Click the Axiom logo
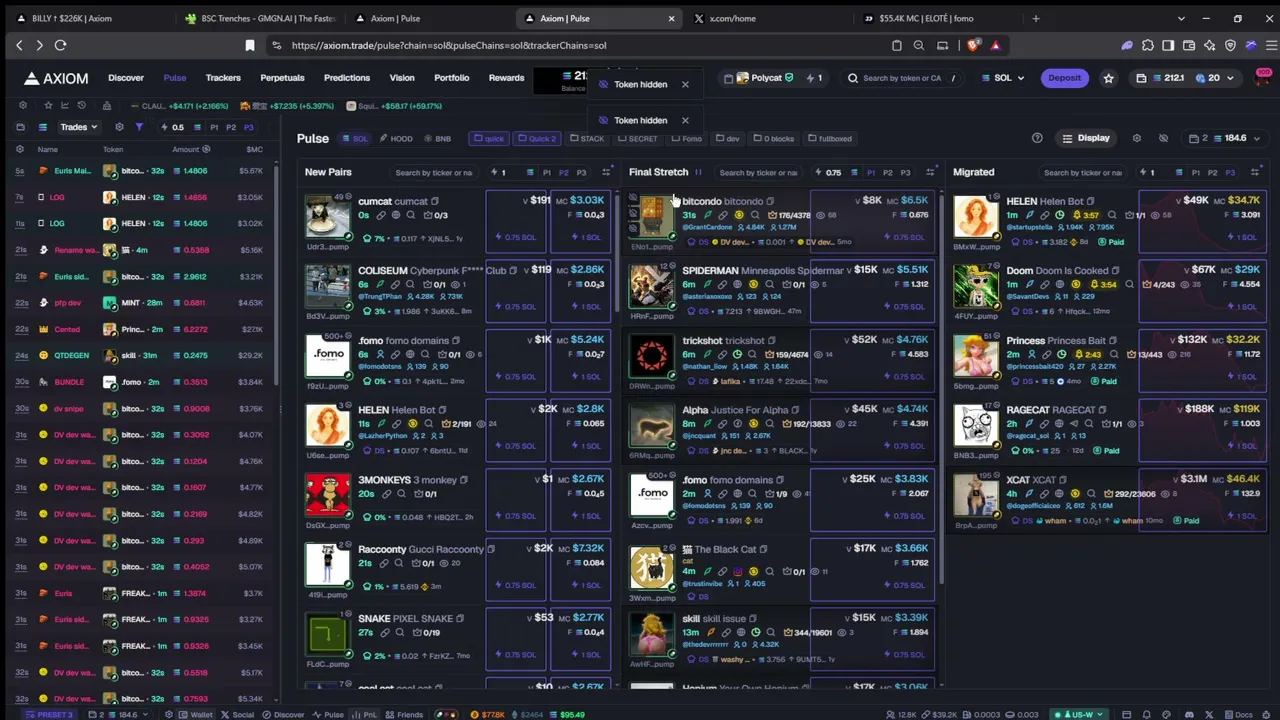 [x=56, y=78]
